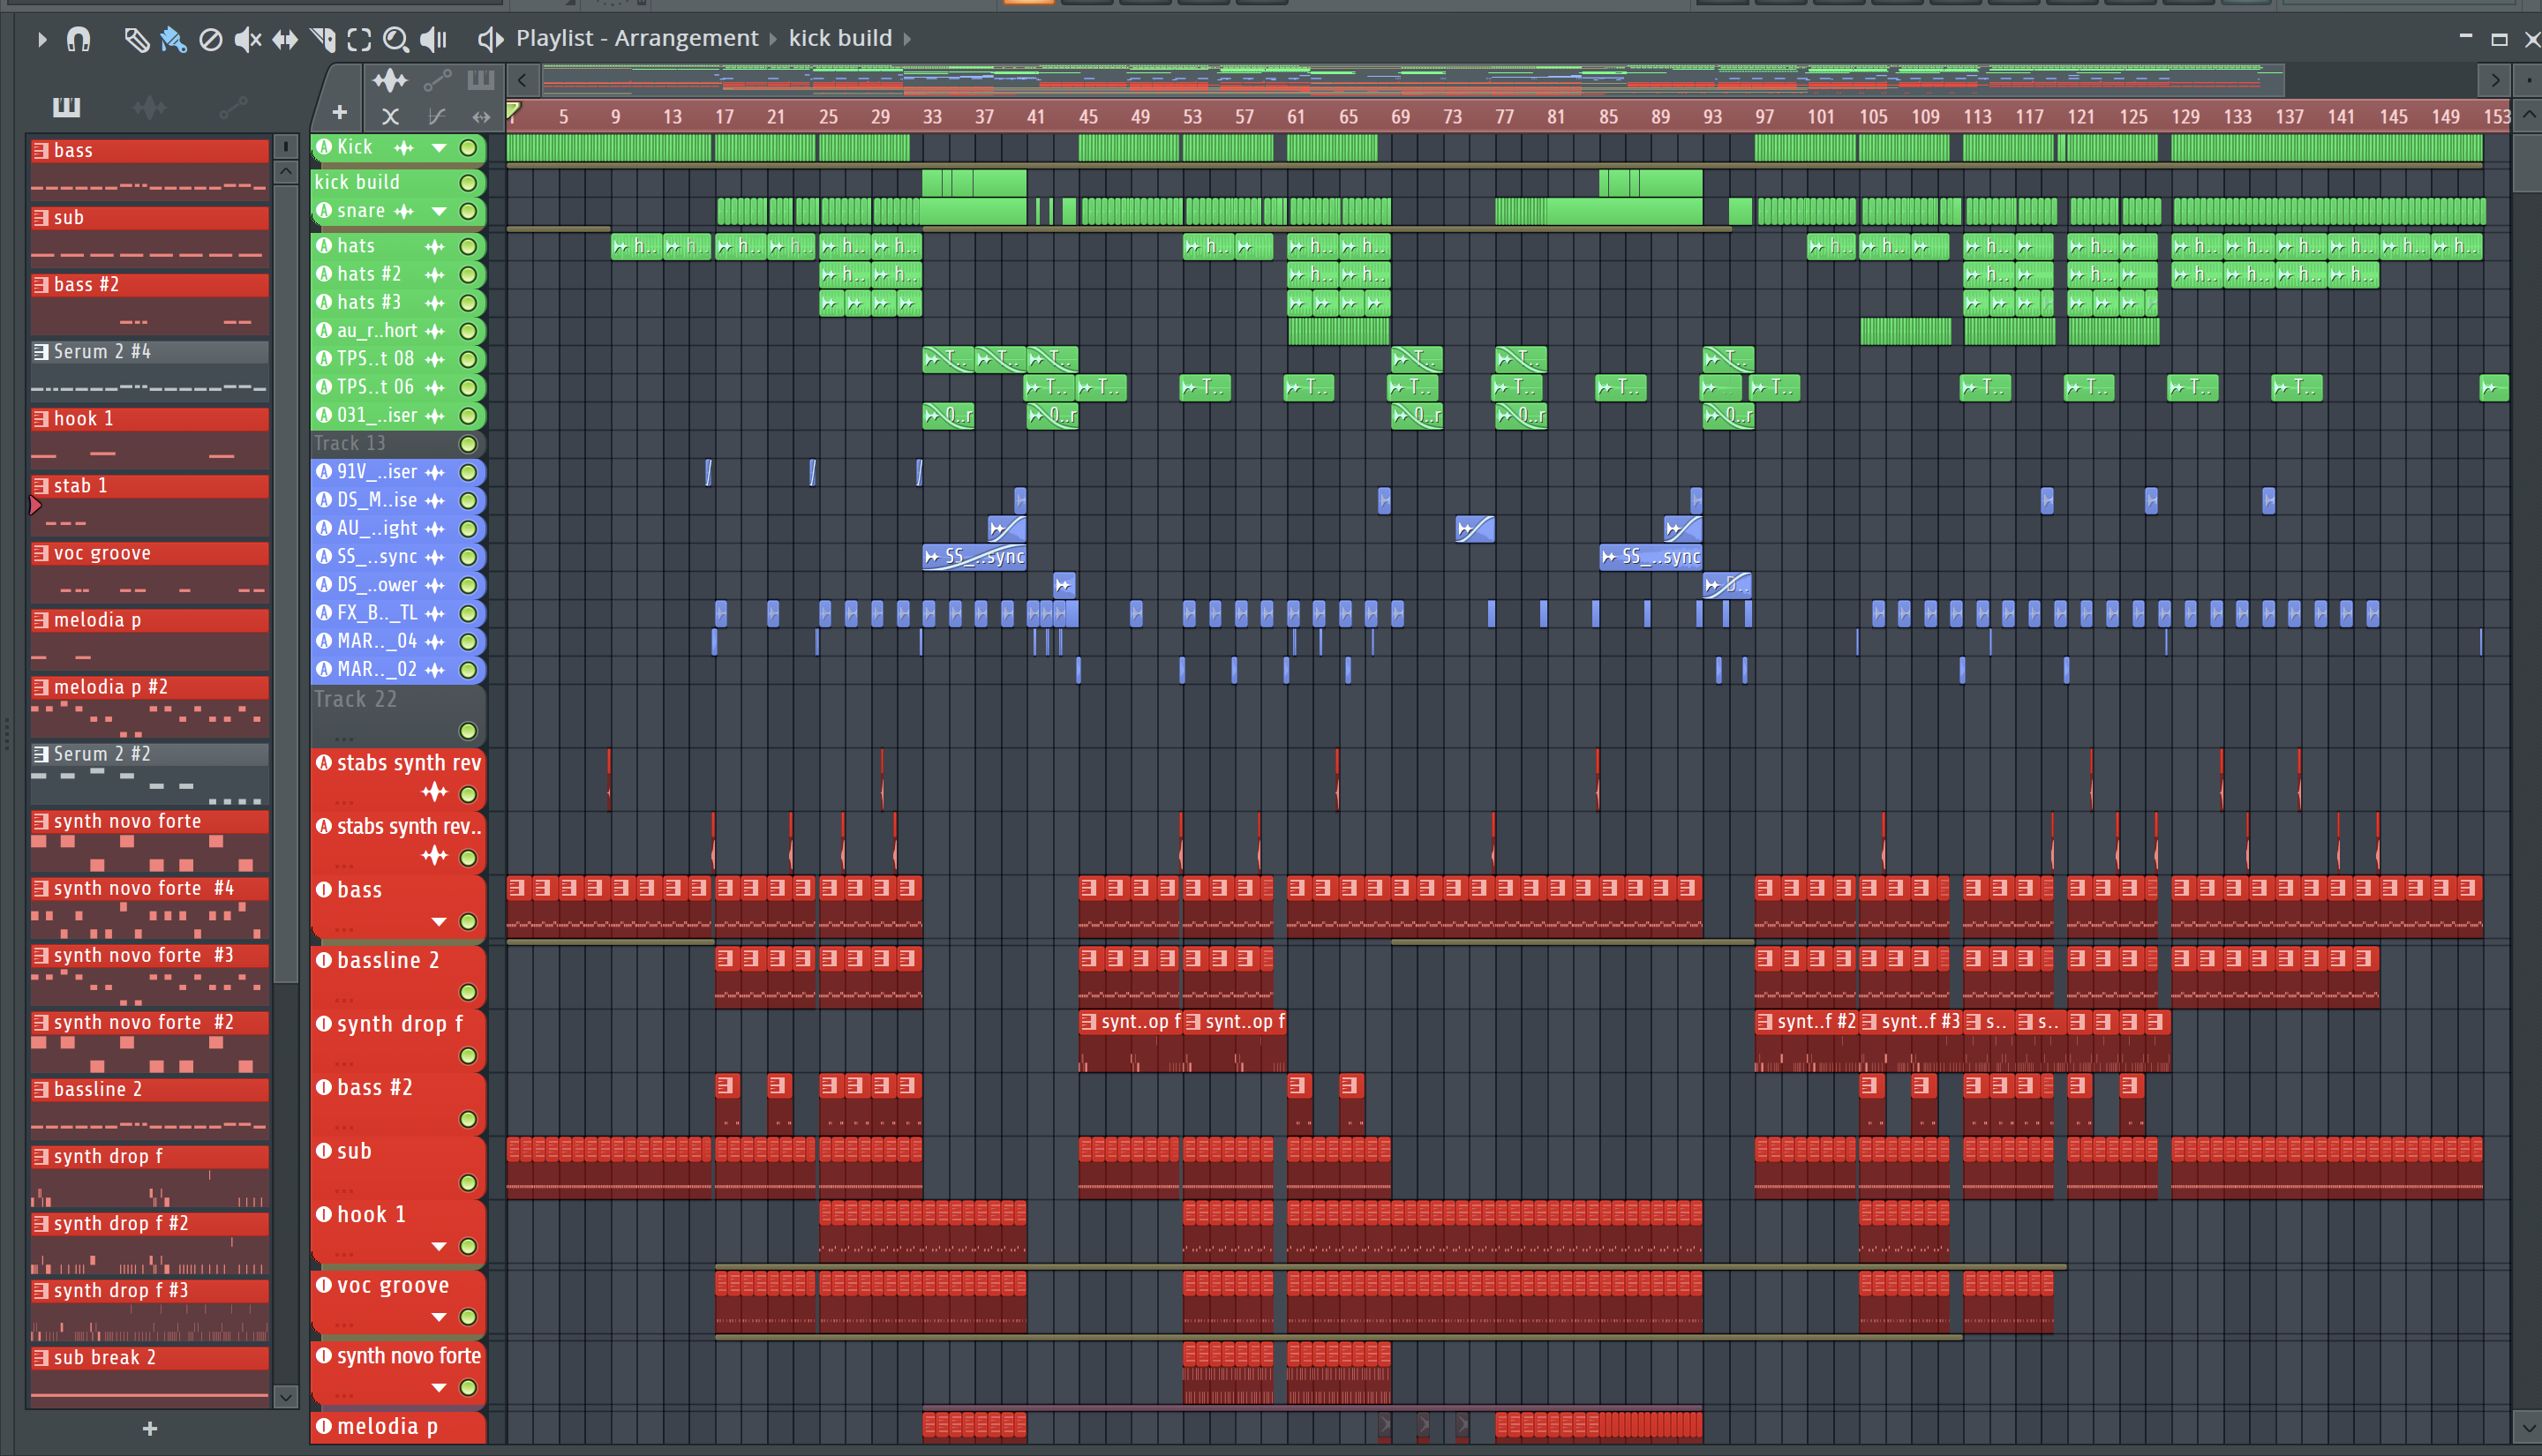
Task: Click bar 33 on the timeline ruler
Action: pos(932,117)
